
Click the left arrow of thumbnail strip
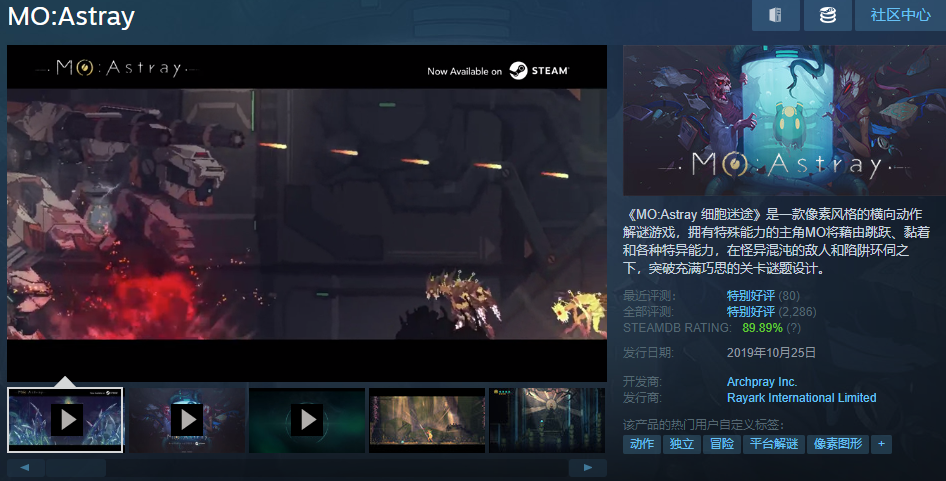pyautogui.click(x=25, y=467)
